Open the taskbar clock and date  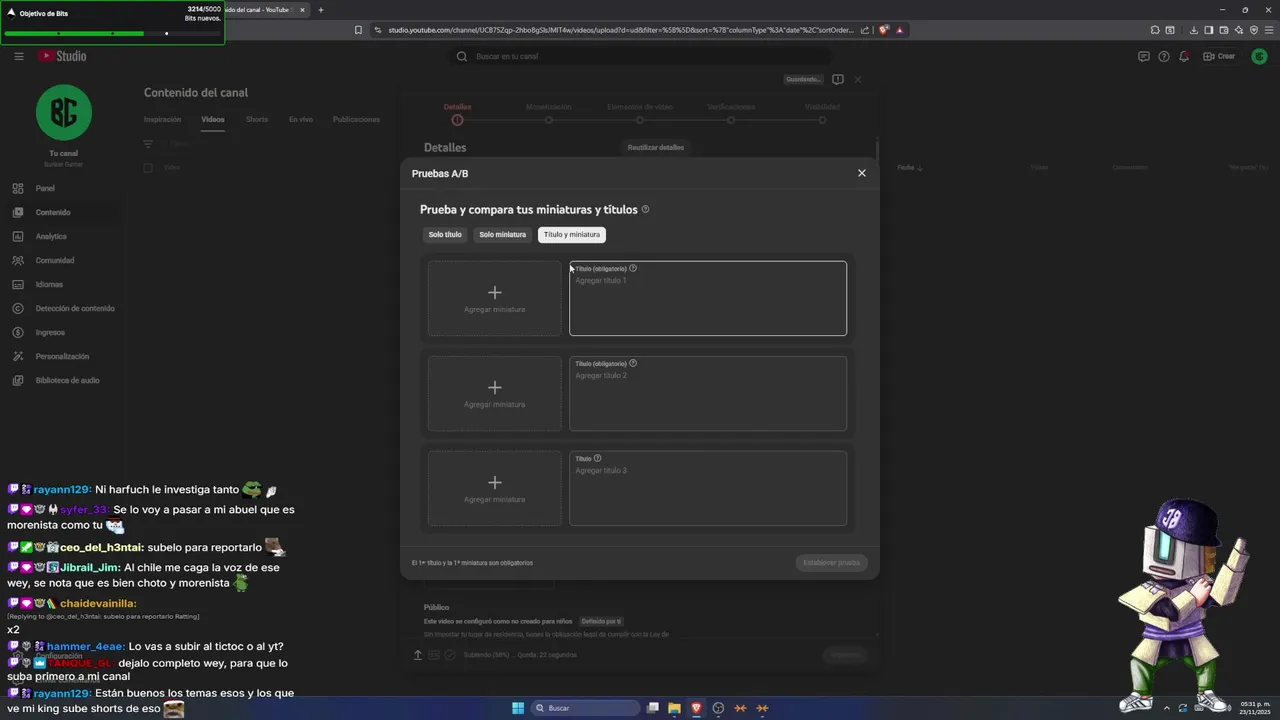[x=1255, y=708]
